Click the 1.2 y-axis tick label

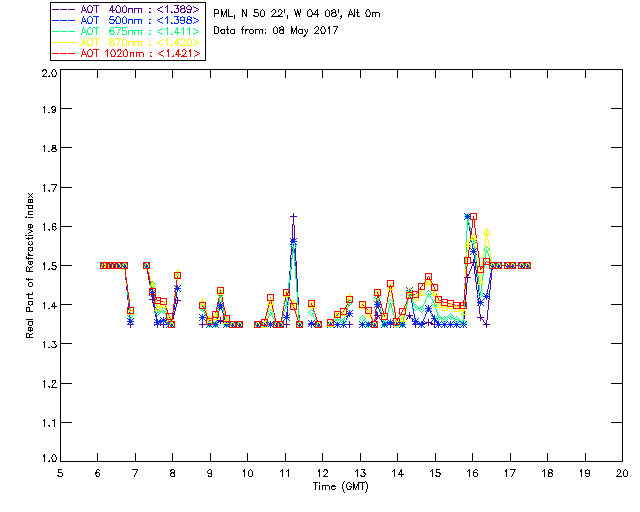tap(49, 384)
